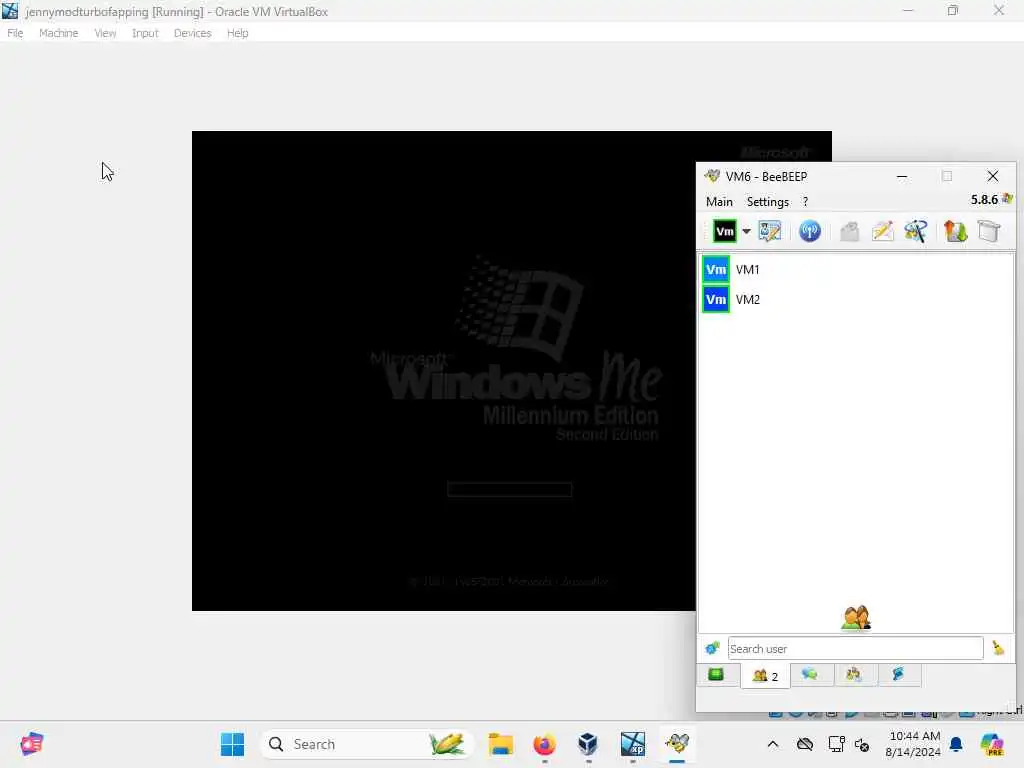Image resolution: width=1024 pixels, height=768 pixels.
Task: Open the ? help menu in BeeBEEP
Action: [805, 202]
